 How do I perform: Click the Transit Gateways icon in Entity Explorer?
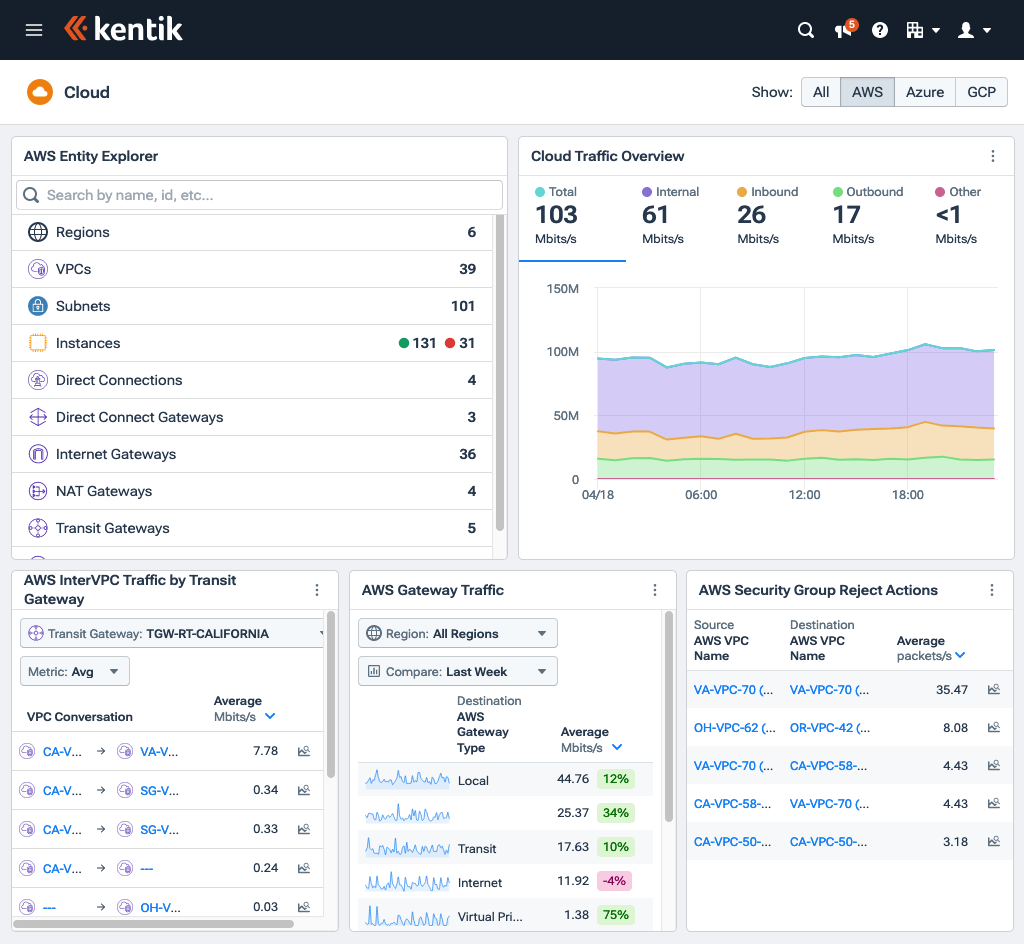click(x=37, y=528)
